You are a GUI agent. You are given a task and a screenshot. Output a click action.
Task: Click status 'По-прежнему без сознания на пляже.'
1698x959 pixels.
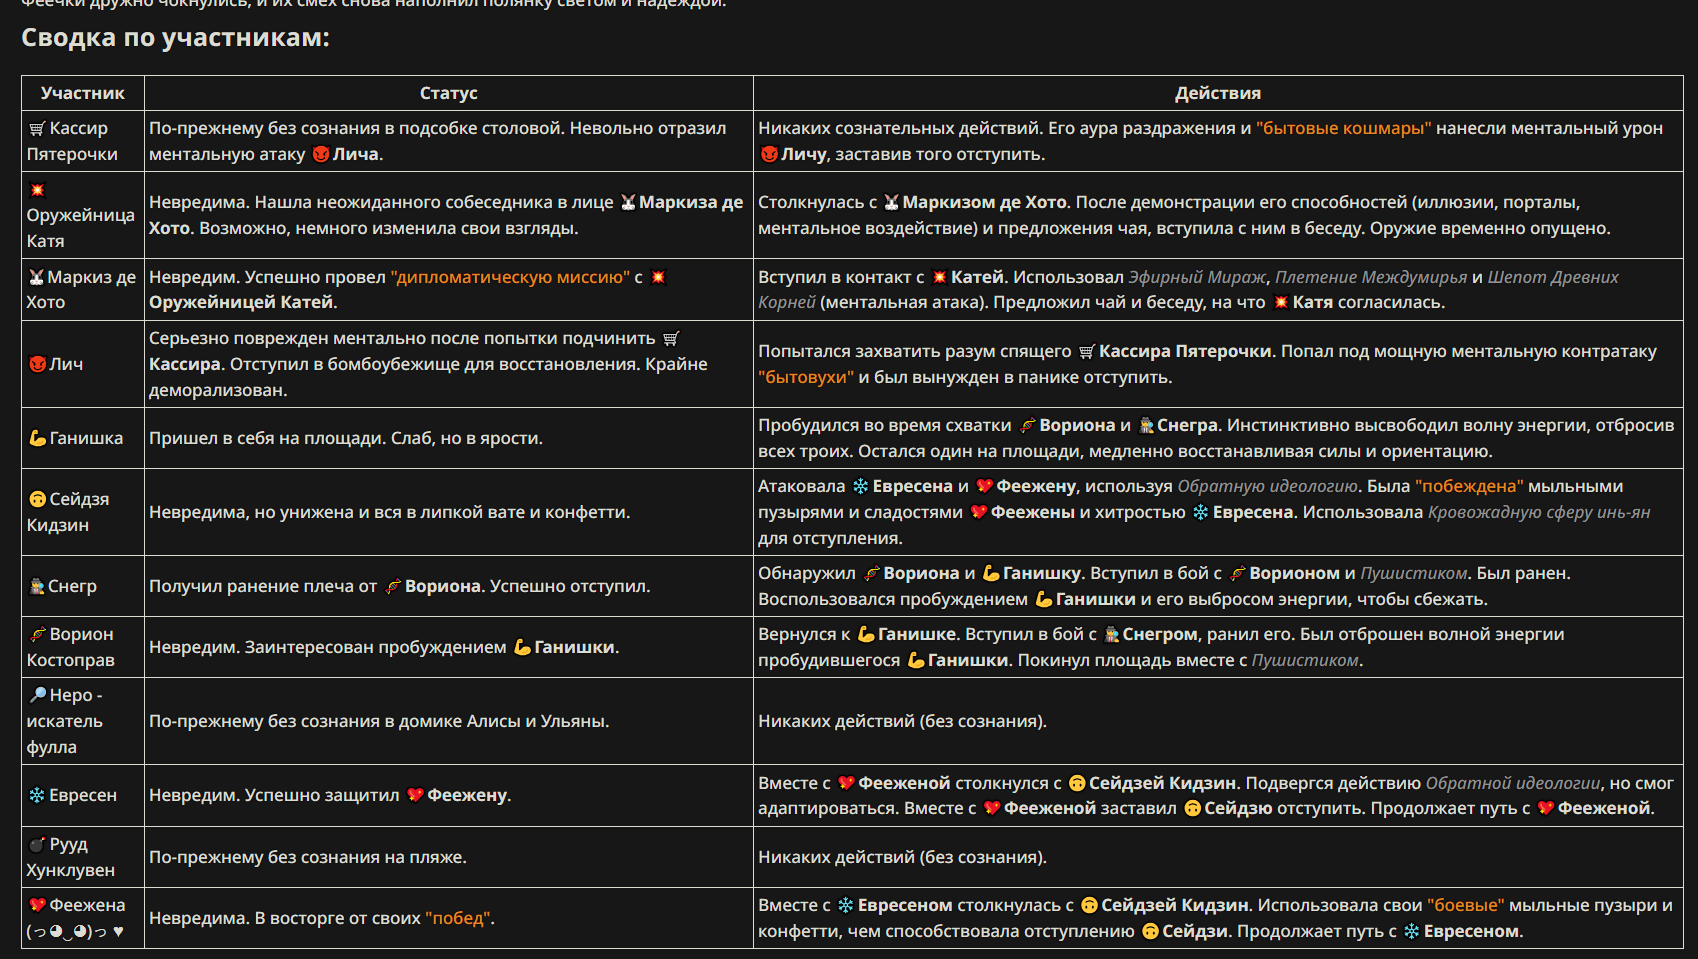coord(308,857)
